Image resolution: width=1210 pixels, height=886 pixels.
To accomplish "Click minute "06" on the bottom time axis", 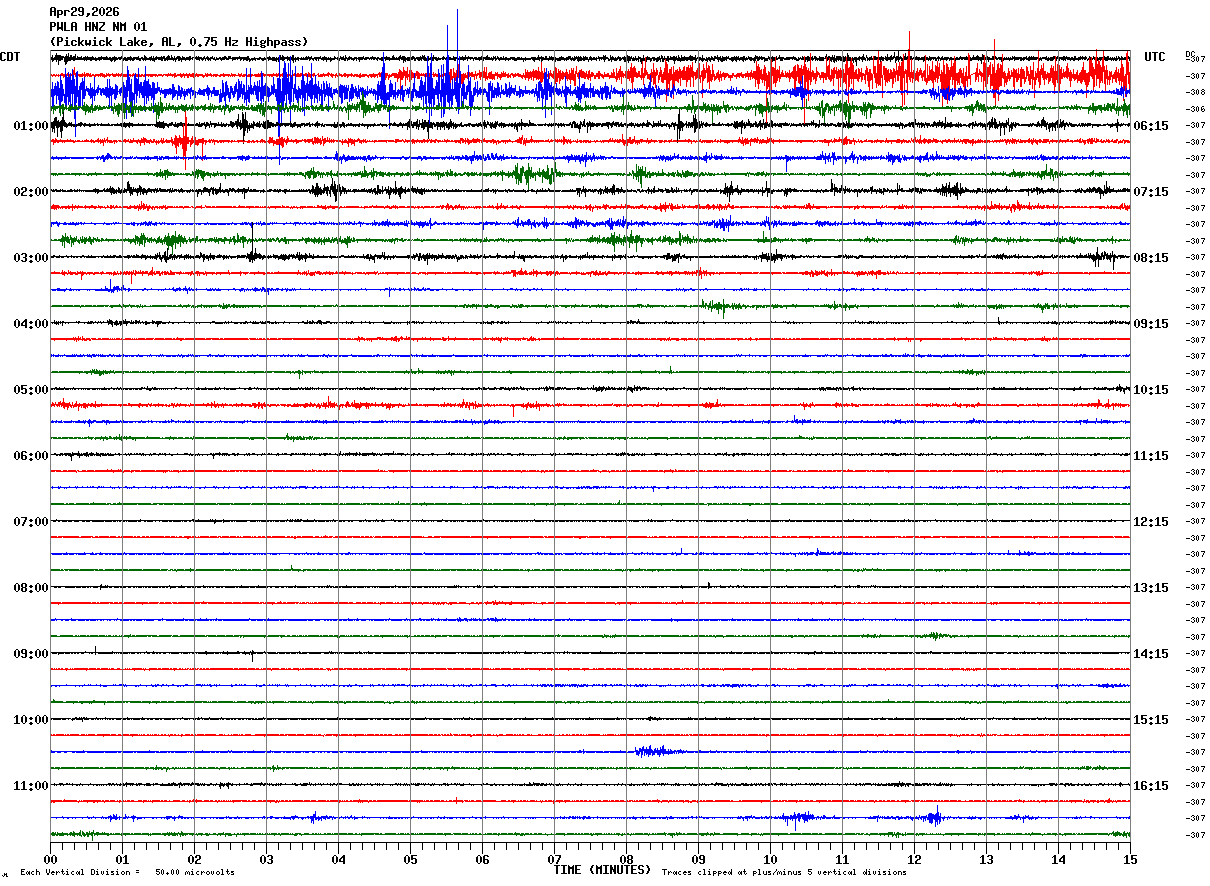I will [x=482, y=859].
